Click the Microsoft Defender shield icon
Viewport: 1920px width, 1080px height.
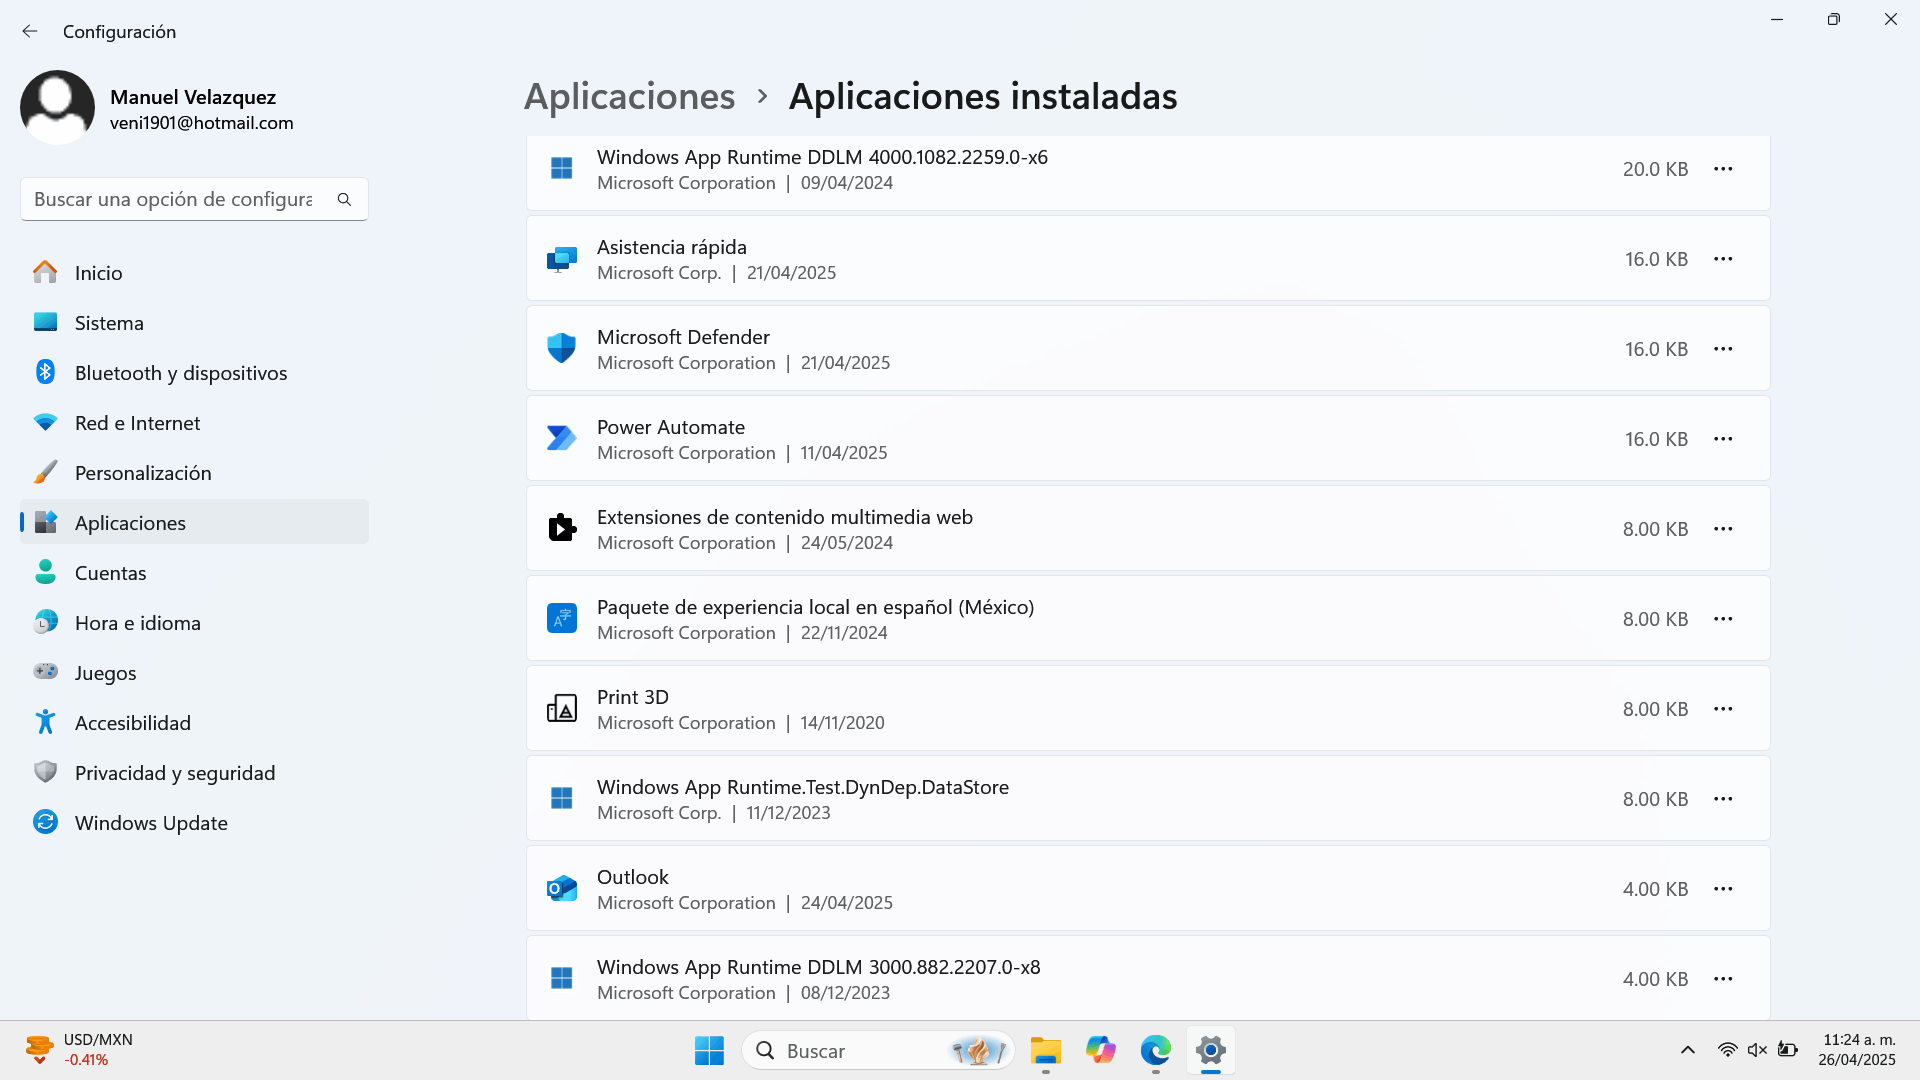(x=561, y=348)
